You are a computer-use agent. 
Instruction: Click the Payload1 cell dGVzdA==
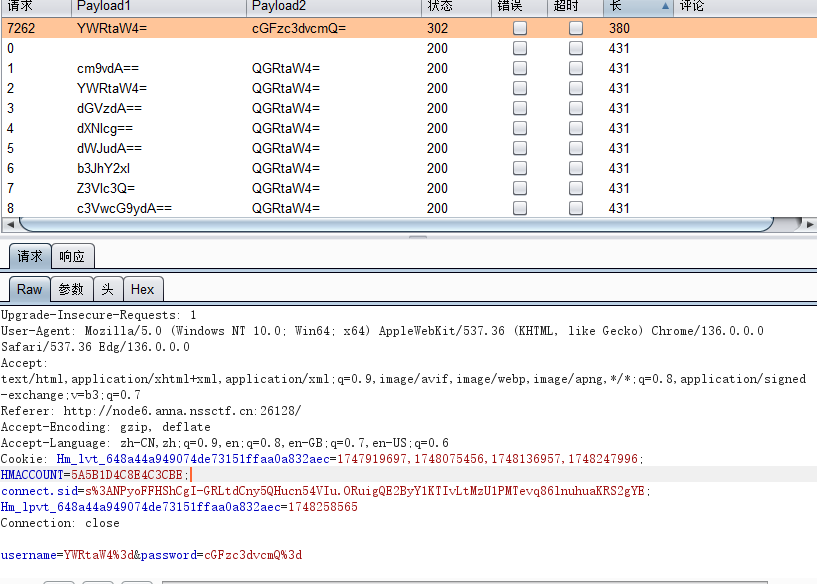pos(109,108)
